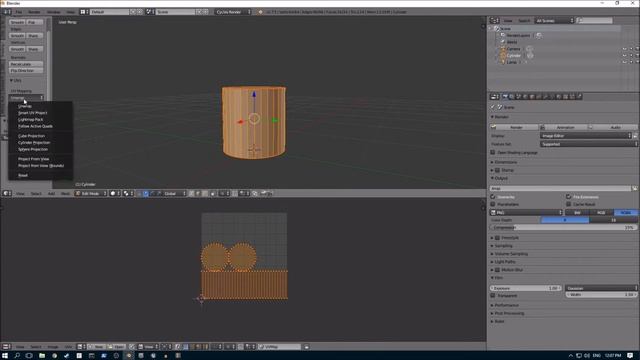Toggle the Overwrite checkbox
The image size is (640, 360).
click(493, 197)
